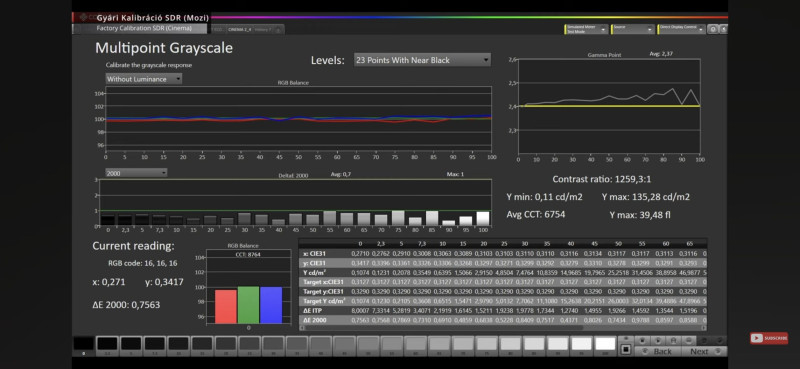
Task: Select the black pattern square icon beside Back
Action: point(626,350)
